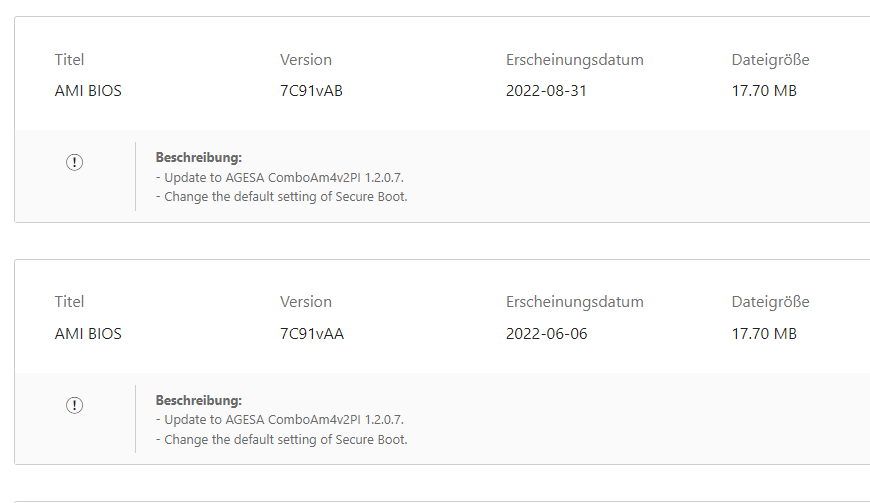Click the Dateigröße label in the 7C91vAA entry

770,302
